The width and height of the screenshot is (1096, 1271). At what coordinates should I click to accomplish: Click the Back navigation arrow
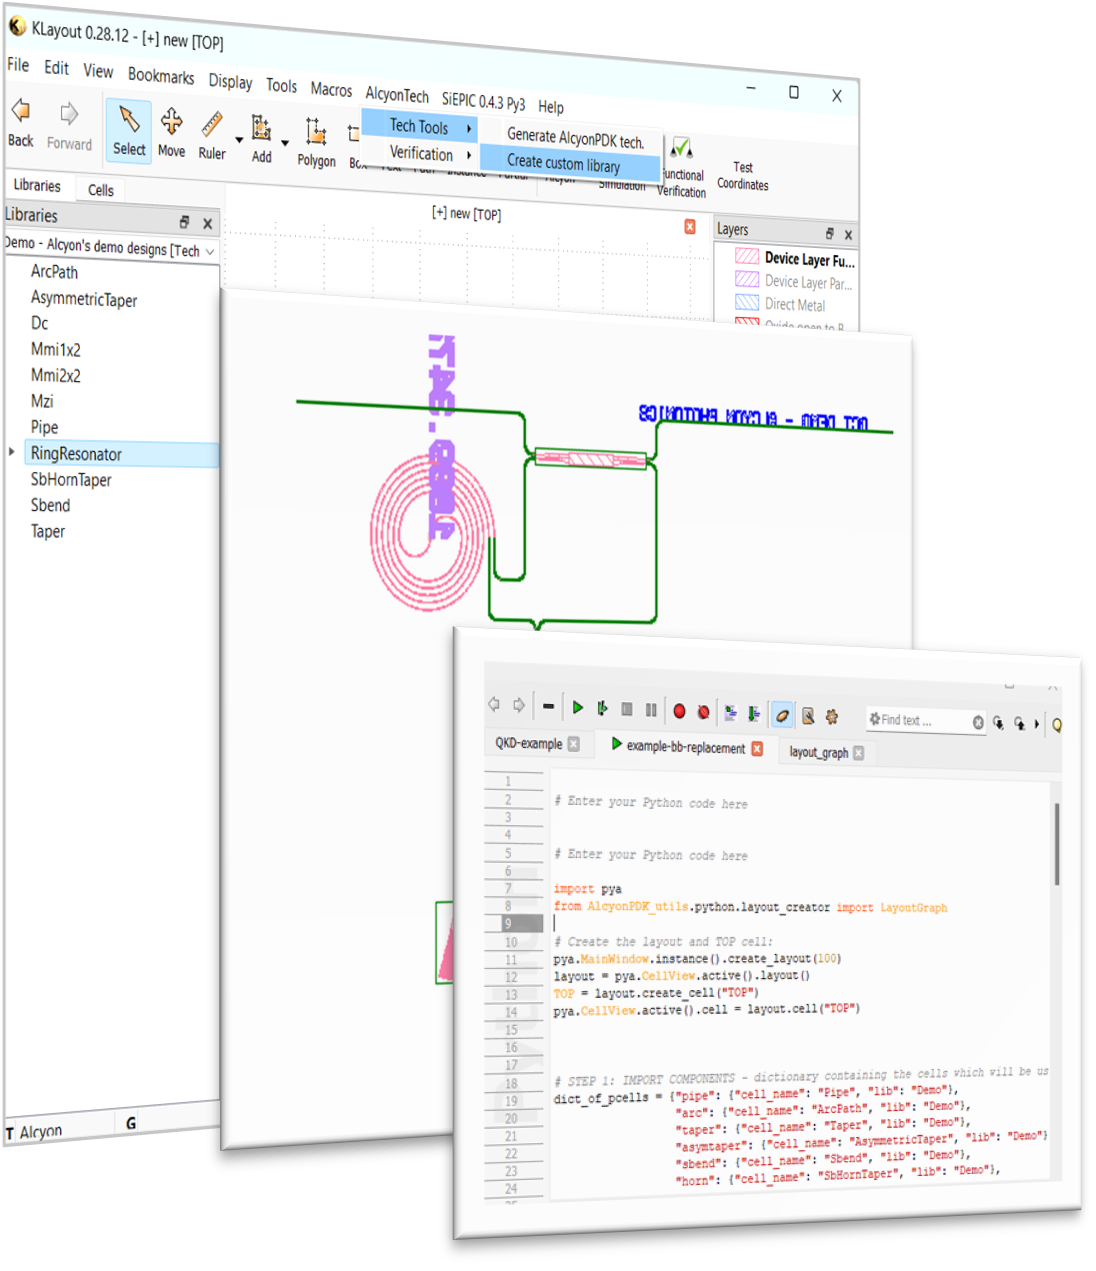click(21, 122)
